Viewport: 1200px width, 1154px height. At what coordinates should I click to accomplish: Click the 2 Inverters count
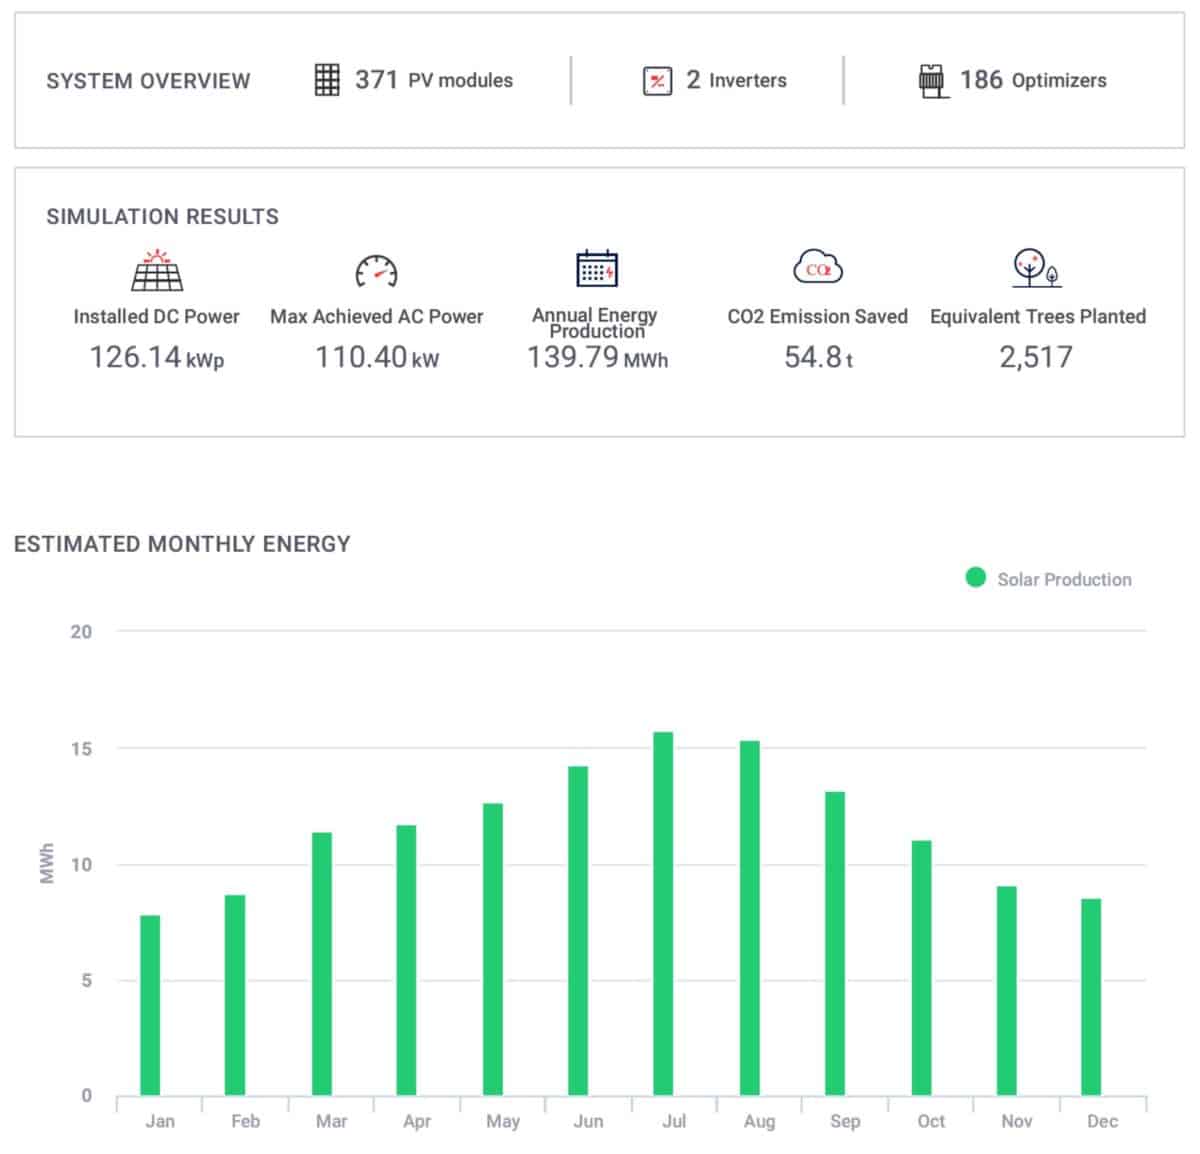pos(736,80)
